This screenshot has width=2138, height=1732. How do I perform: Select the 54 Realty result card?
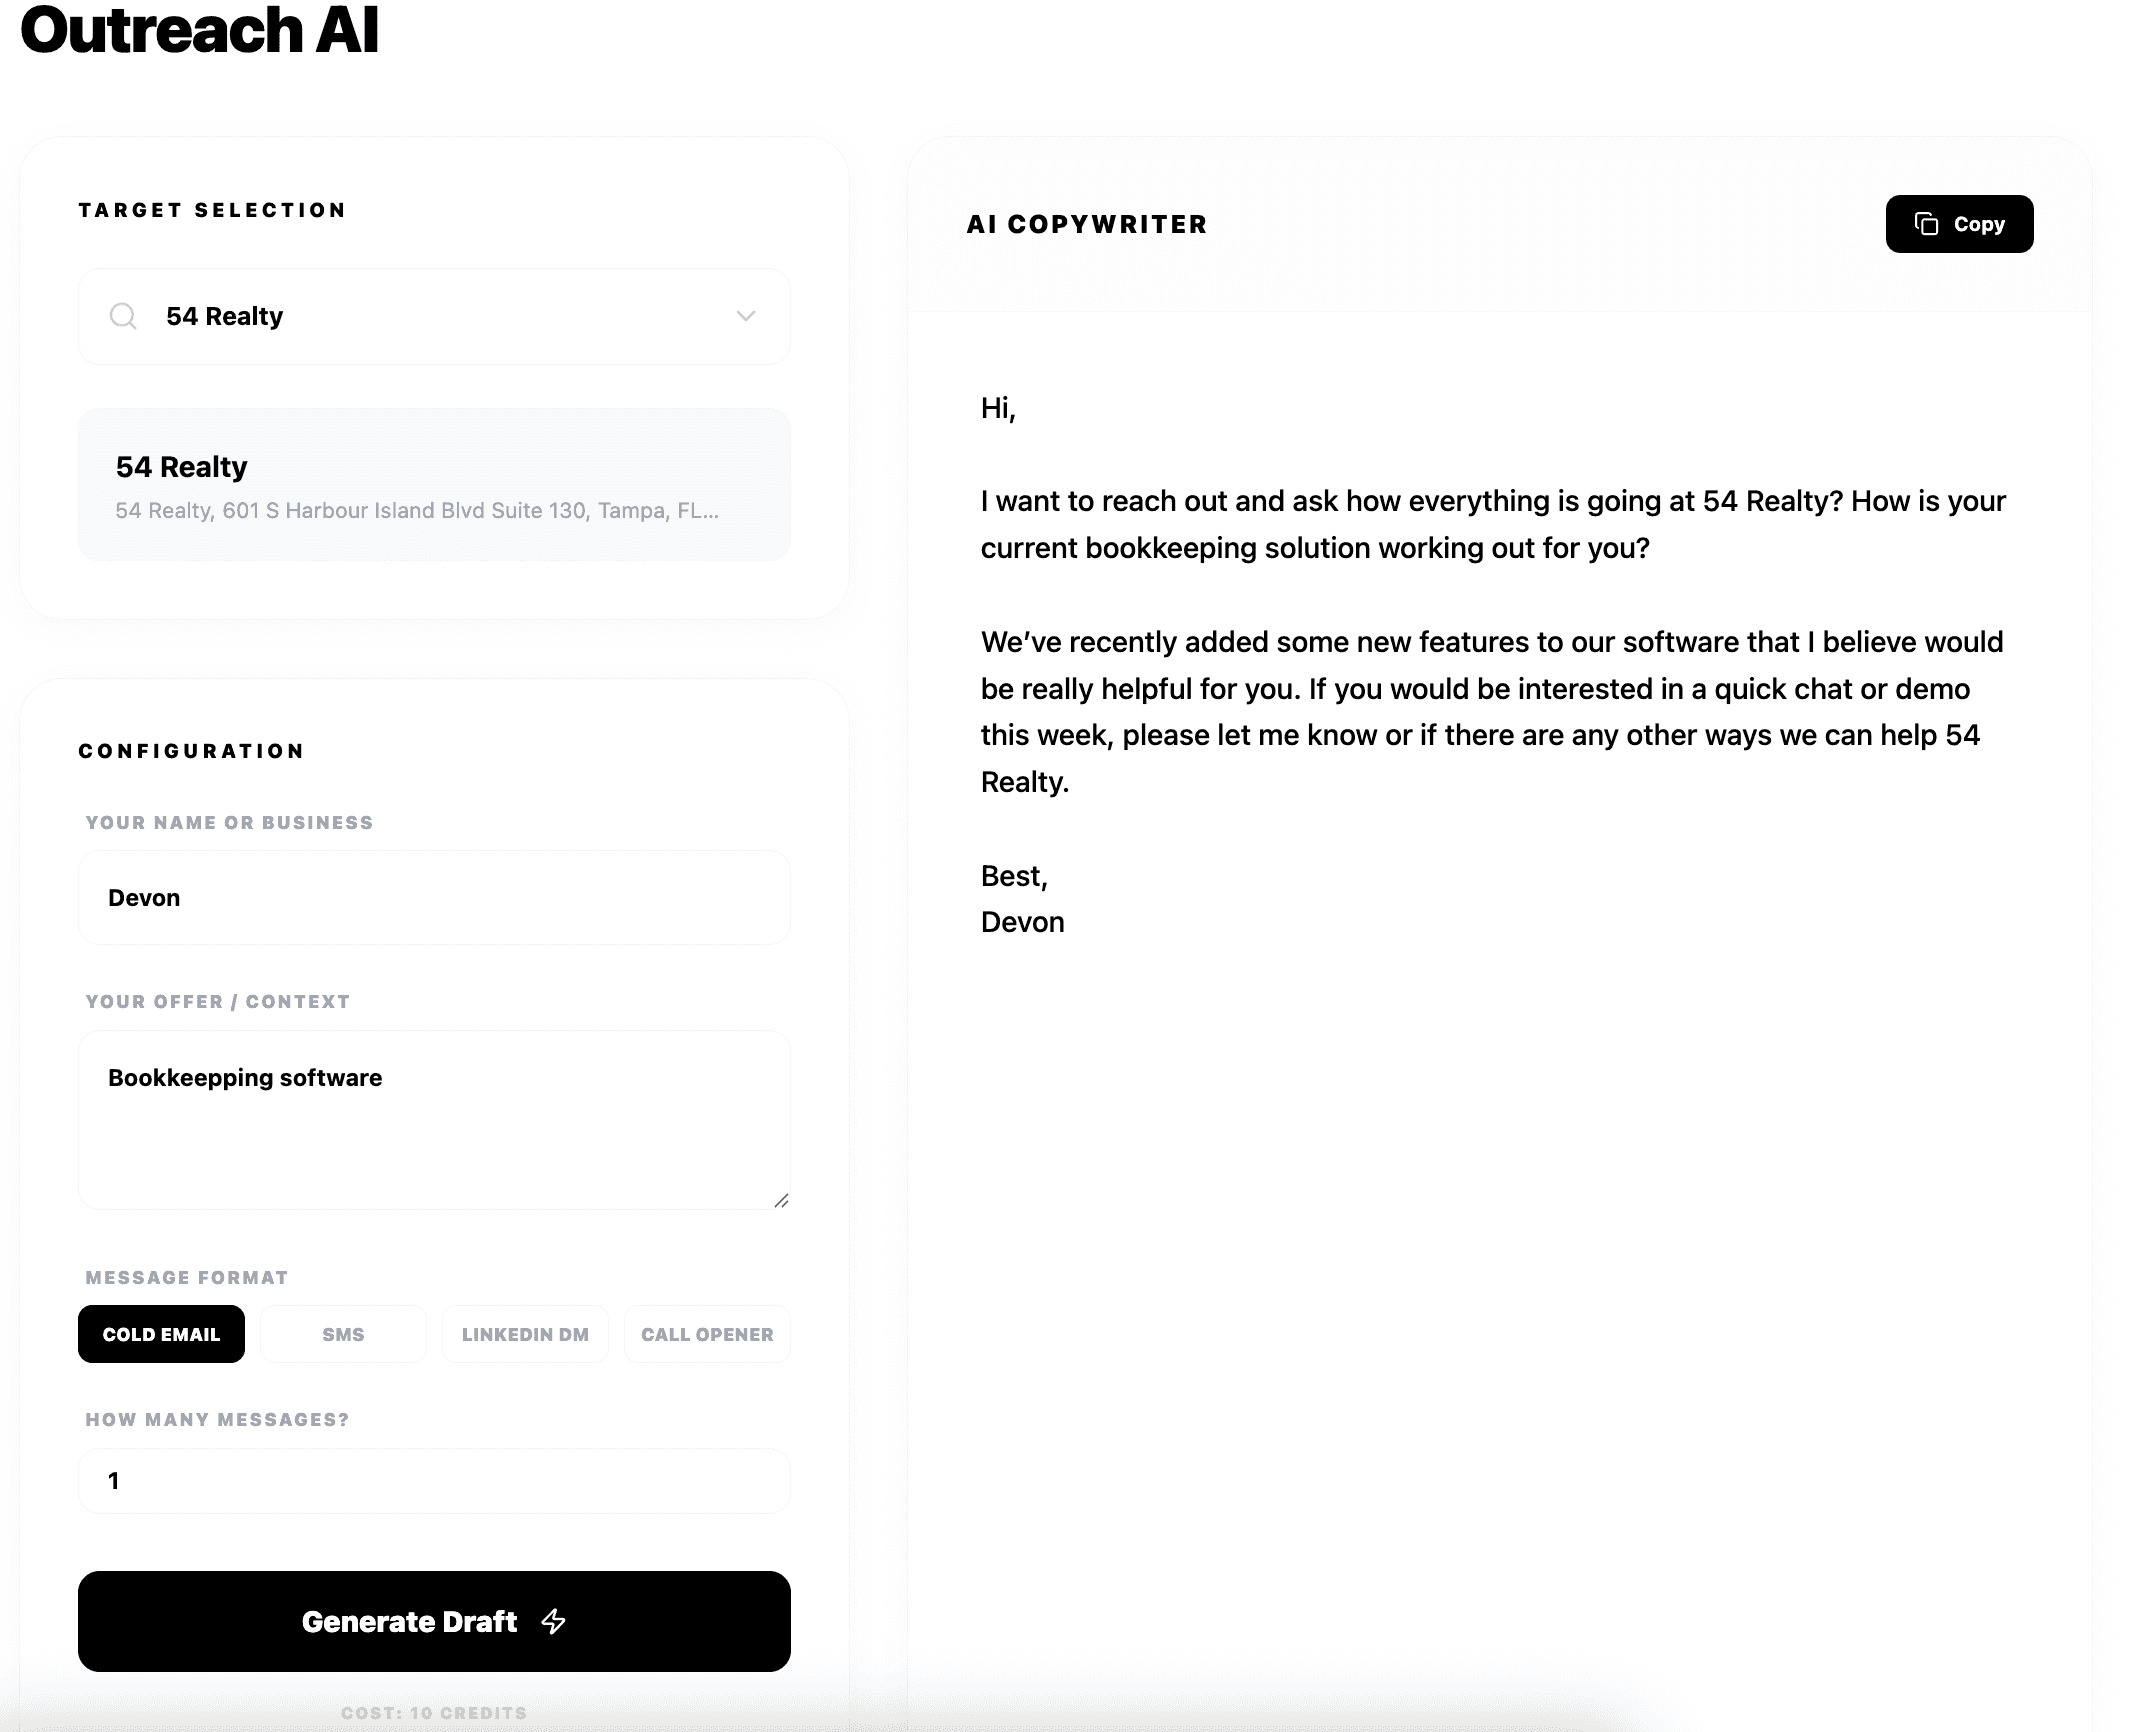click(x=434, y=484)
